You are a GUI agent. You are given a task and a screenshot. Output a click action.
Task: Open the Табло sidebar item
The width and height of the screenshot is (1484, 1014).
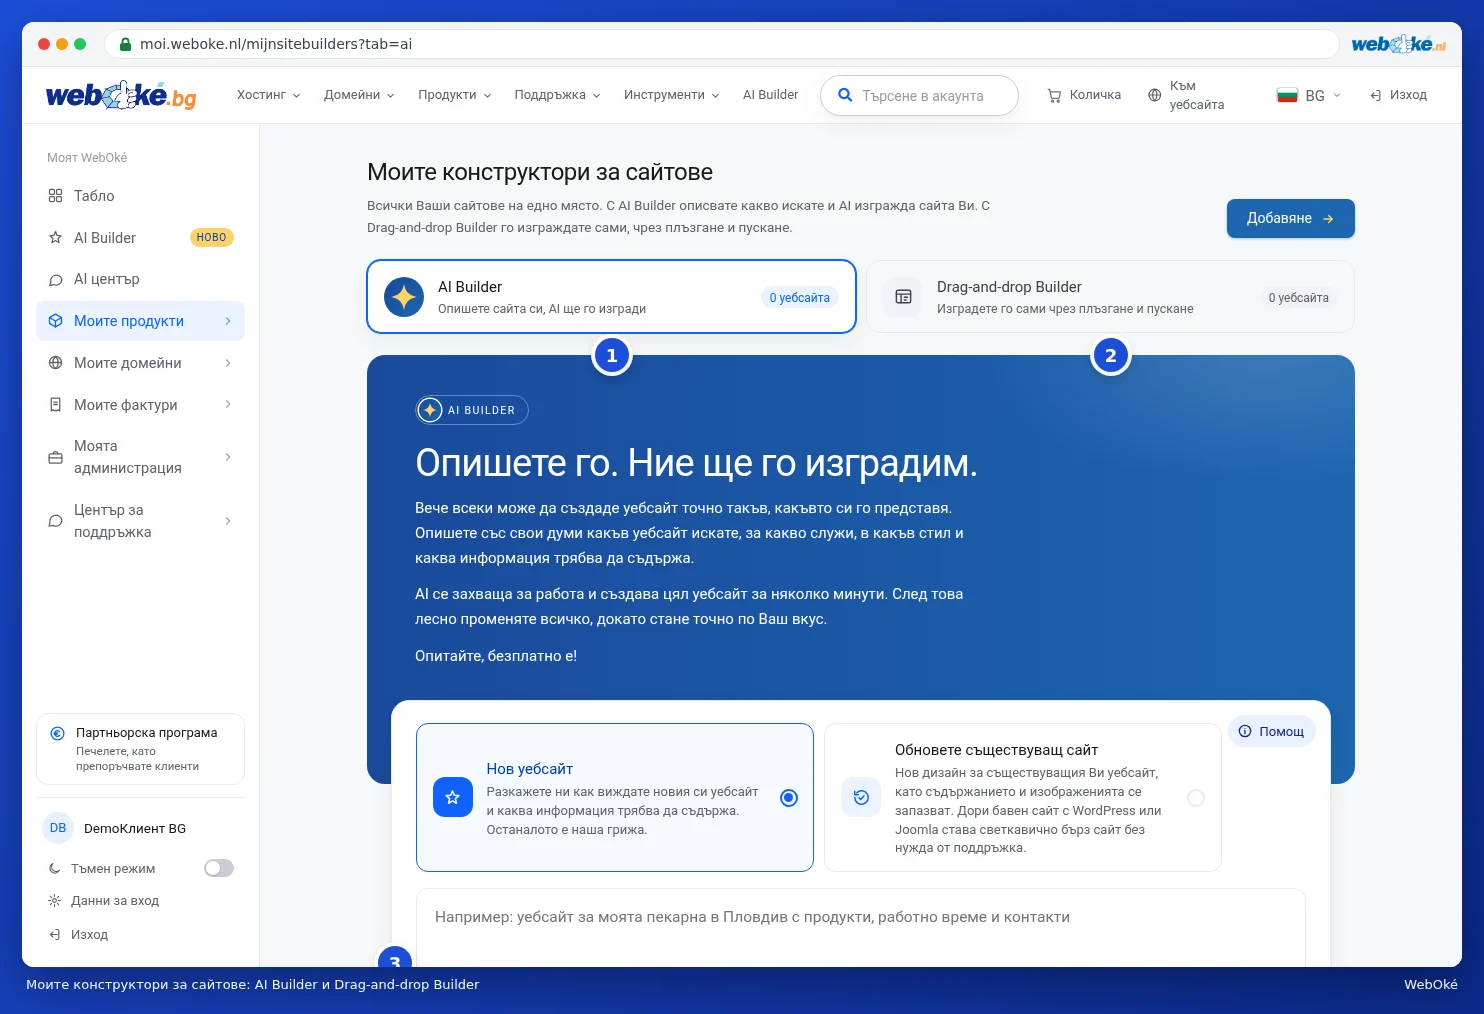(x=140, y=196)
